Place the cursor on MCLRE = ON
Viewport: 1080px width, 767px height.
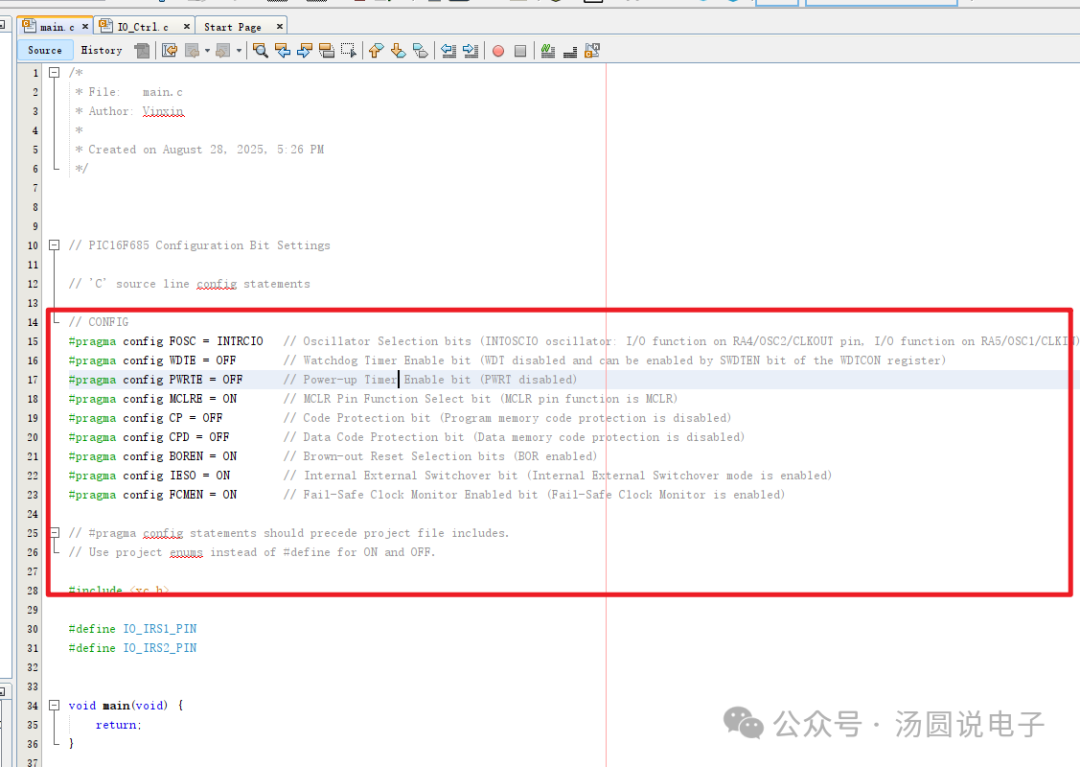[203, 399]
